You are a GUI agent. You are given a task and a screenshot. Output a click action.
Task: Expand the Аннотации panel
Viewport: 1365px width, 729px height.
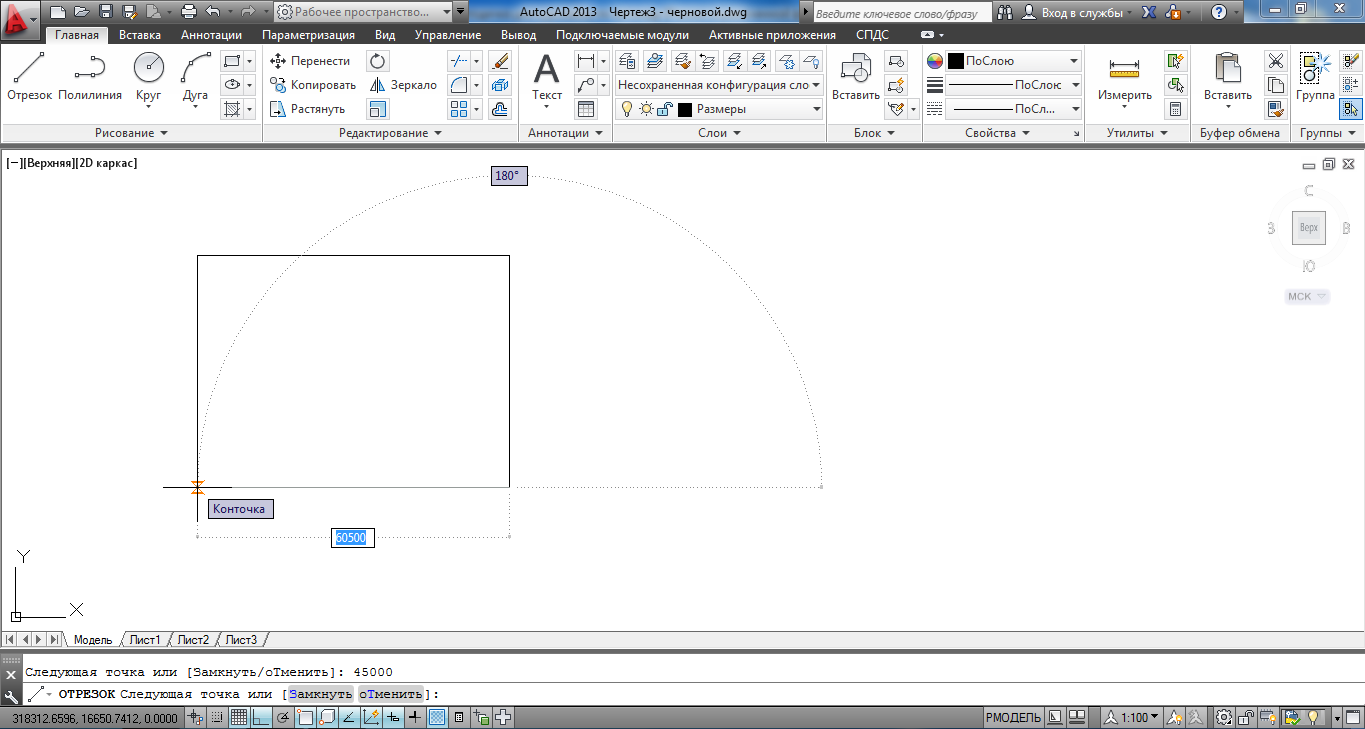tap(565, 133)
